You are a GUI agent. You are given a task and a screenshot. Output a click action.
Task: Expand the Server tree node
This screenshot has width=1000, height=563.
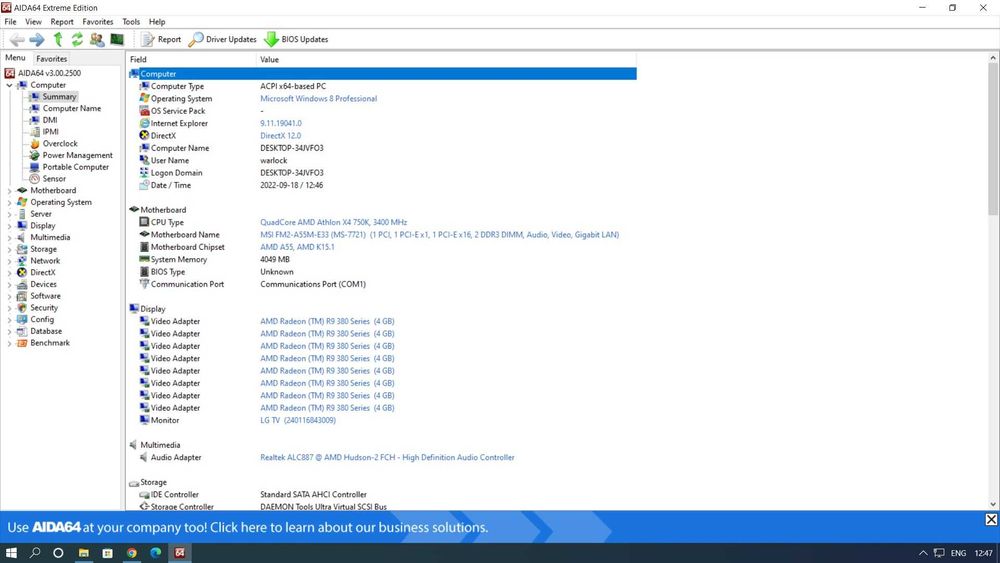tap(10, 214)
